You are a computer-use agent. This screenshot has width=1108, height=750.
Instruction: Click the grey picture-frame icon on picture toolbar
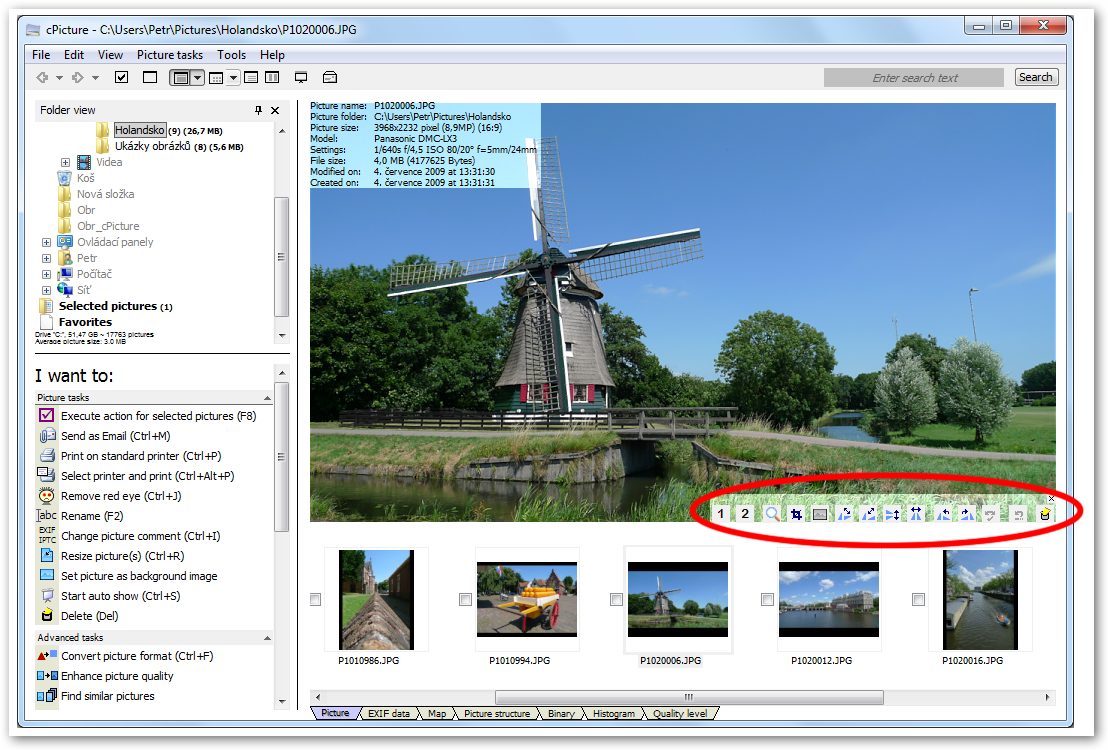pos(820,515)
